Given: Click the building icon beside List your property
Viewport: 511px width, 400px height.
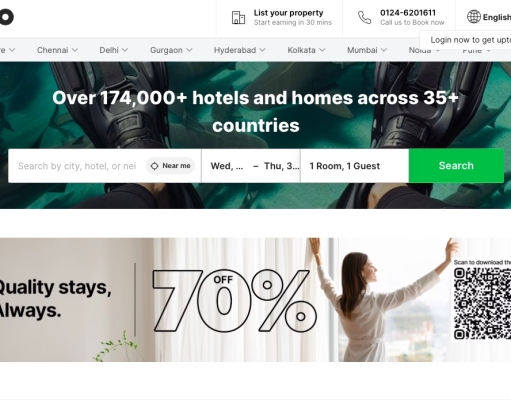Looking at the screenshot, I should 238,18.
